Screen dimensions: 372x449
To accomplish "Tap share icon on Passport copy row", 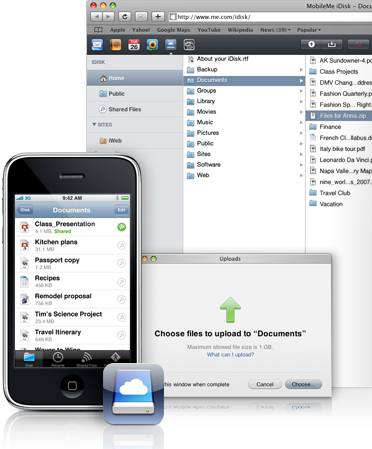I will point(122,263).
